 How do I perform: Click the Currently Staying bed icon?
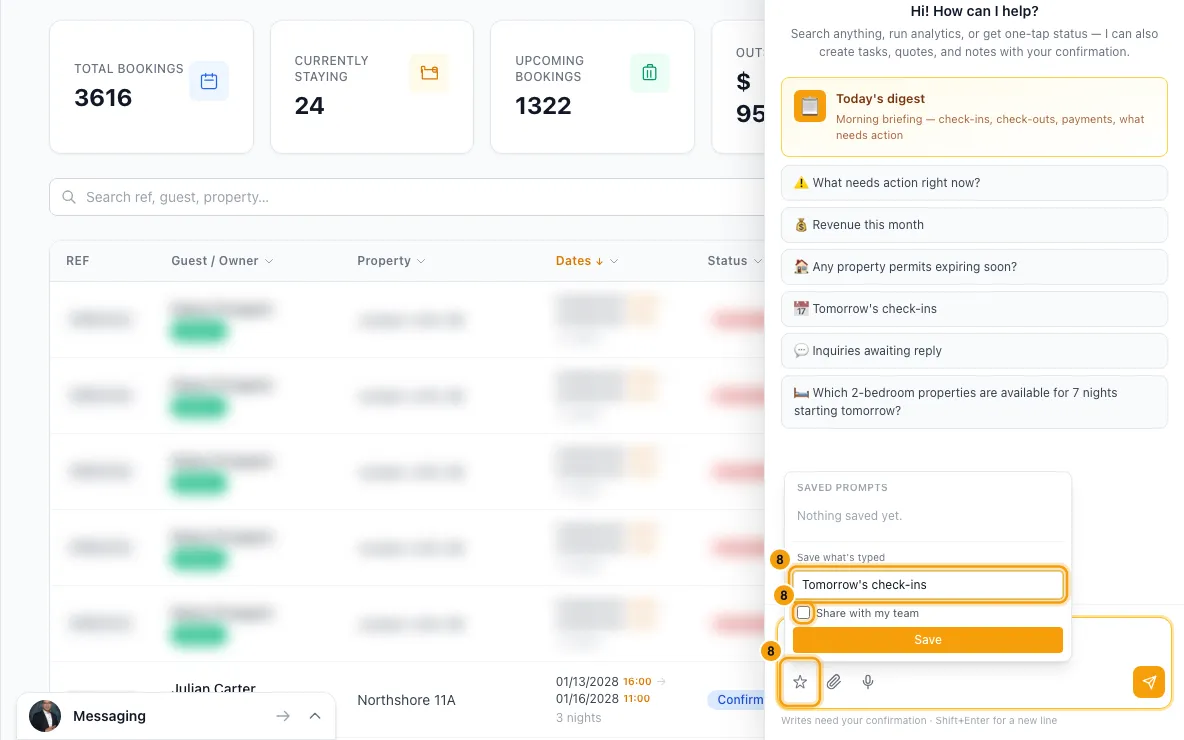[x=429, y=73]
